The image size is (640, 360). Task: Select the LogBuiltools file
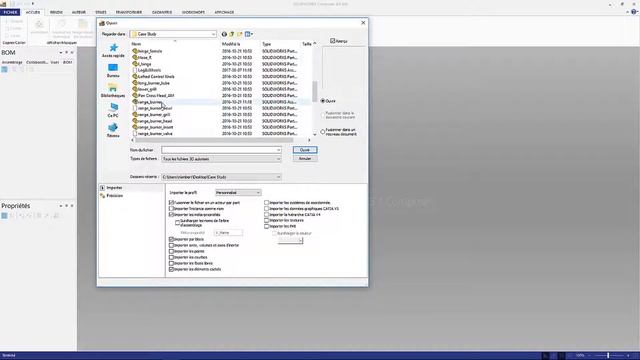(147, 70)
